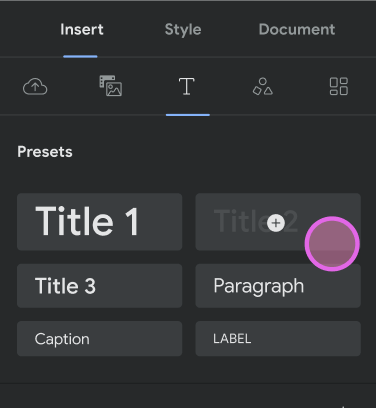Screen dimensions: 376x408
Task: Click the word Caption in its preset card
Action: point(62,339)
